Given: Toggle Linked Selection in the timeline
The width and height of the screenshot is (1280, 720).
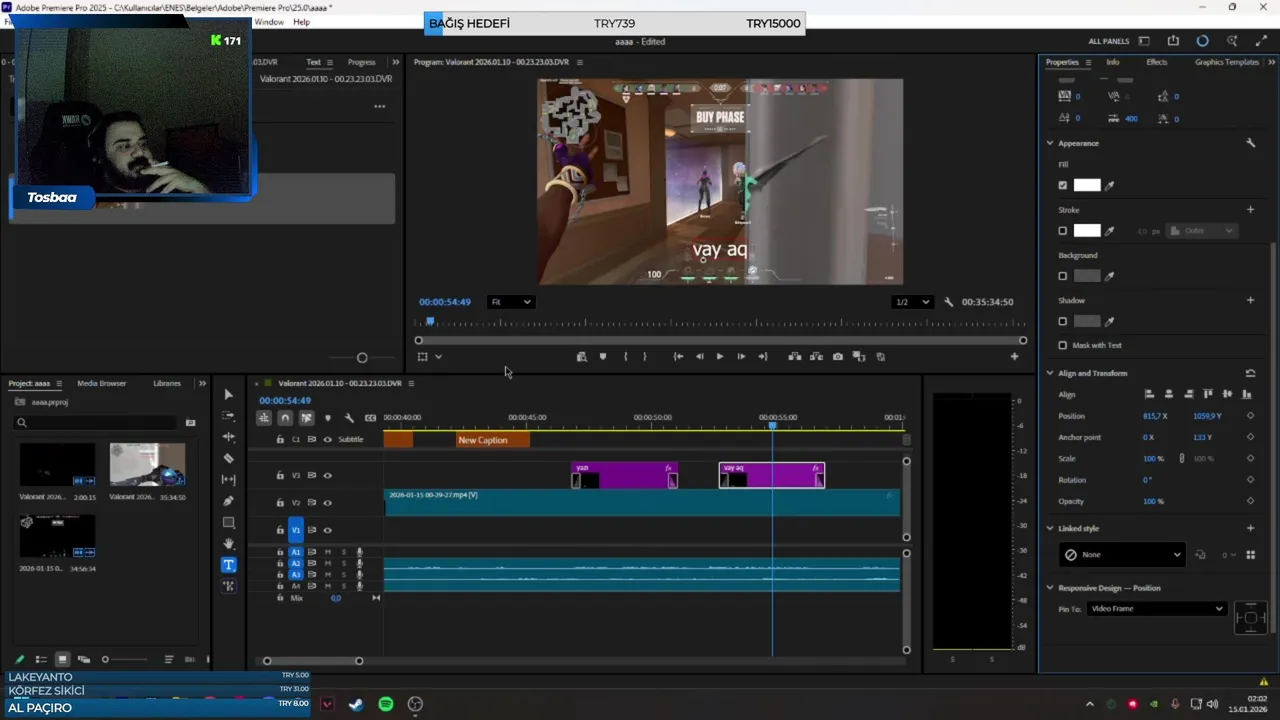Looking at the screenshot, I should coord(306,418).
